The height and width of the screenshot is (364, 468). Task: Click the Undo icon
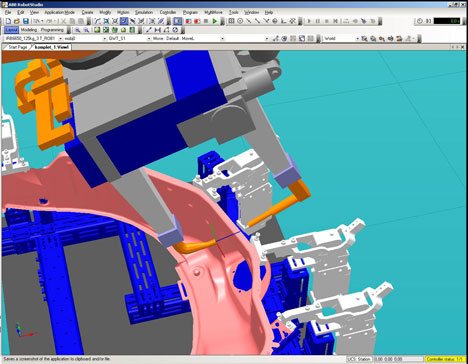point(36,21)
